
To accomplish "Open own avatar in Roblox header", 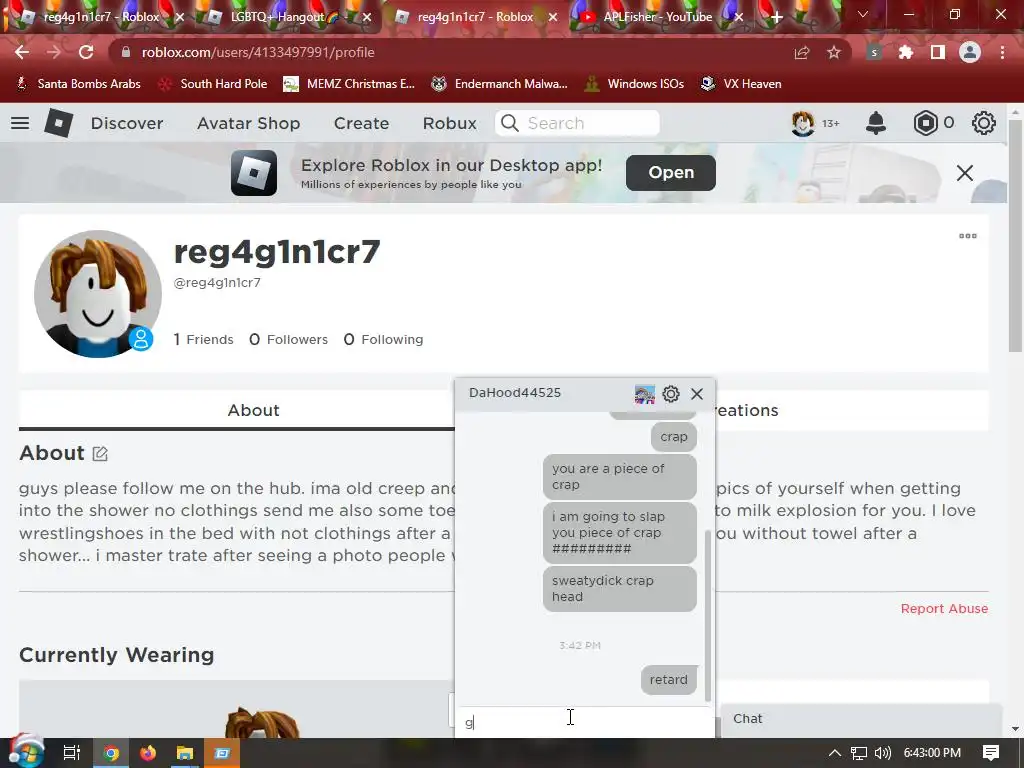I will click(x=803, y=123).
